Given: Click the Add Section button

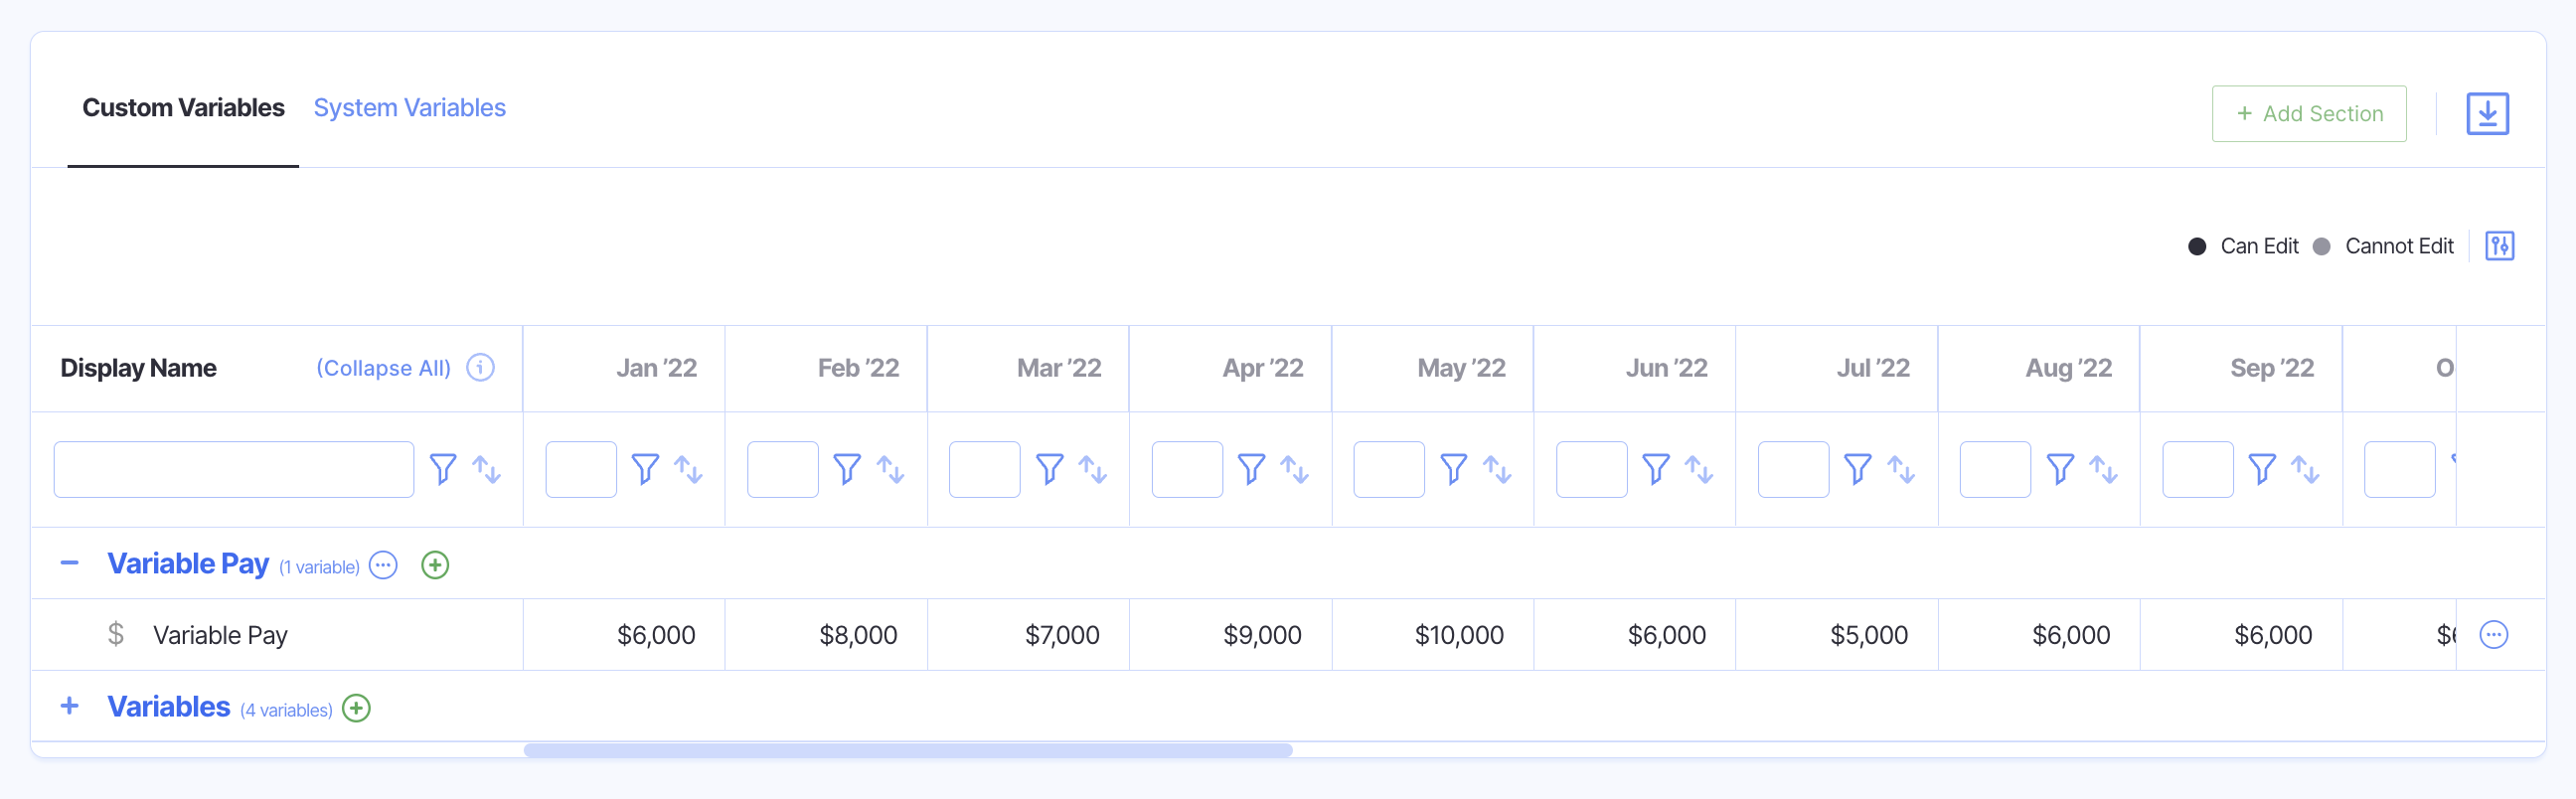Looking at the screenshot, I should 2308,114.
